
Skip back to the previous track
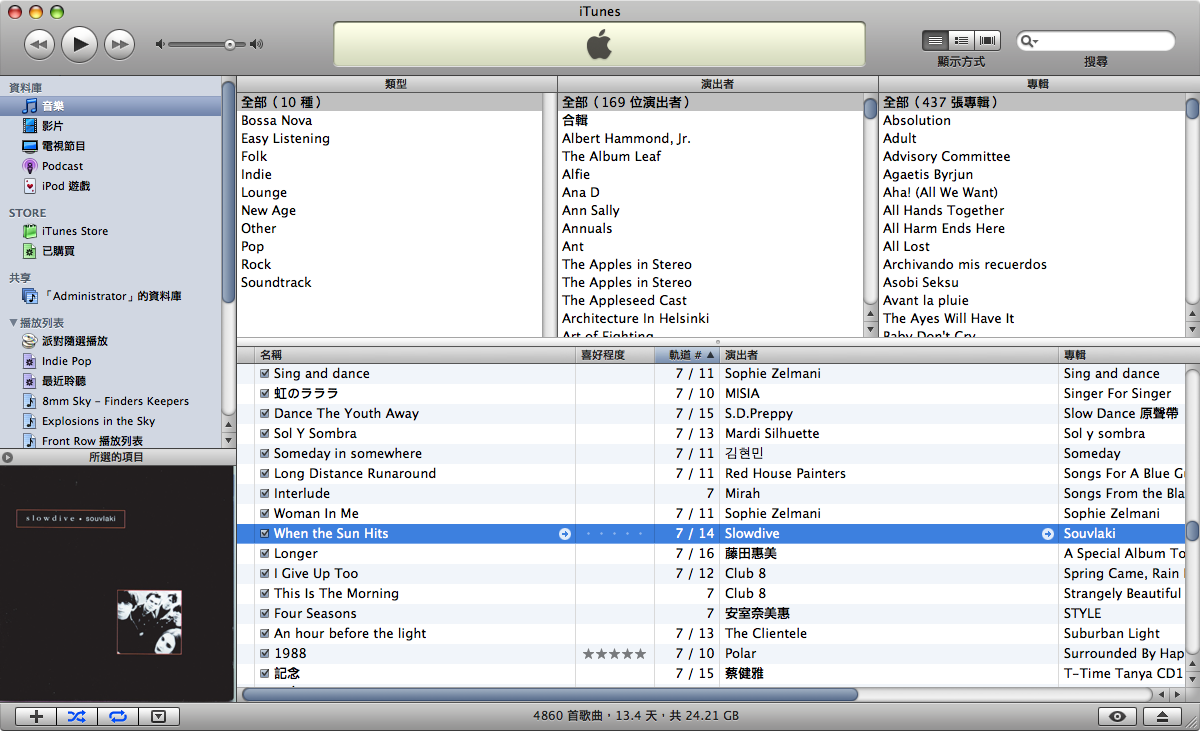tap(39, 43)
